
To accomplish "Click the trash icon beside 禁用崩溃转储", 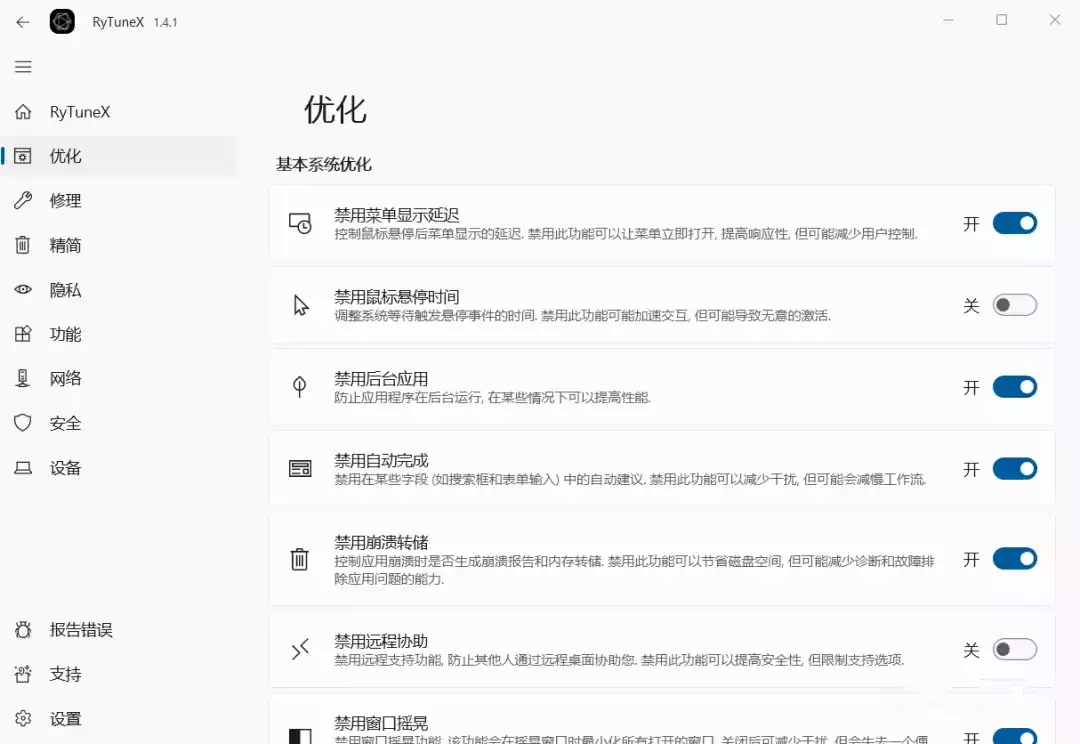I will [300, 560].
